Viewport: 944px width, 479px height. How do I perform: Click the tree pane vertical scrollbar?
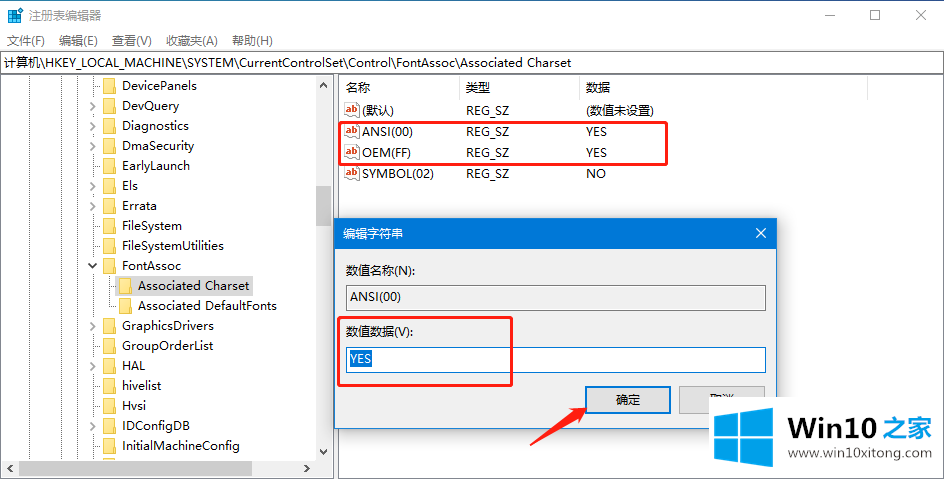323,206
